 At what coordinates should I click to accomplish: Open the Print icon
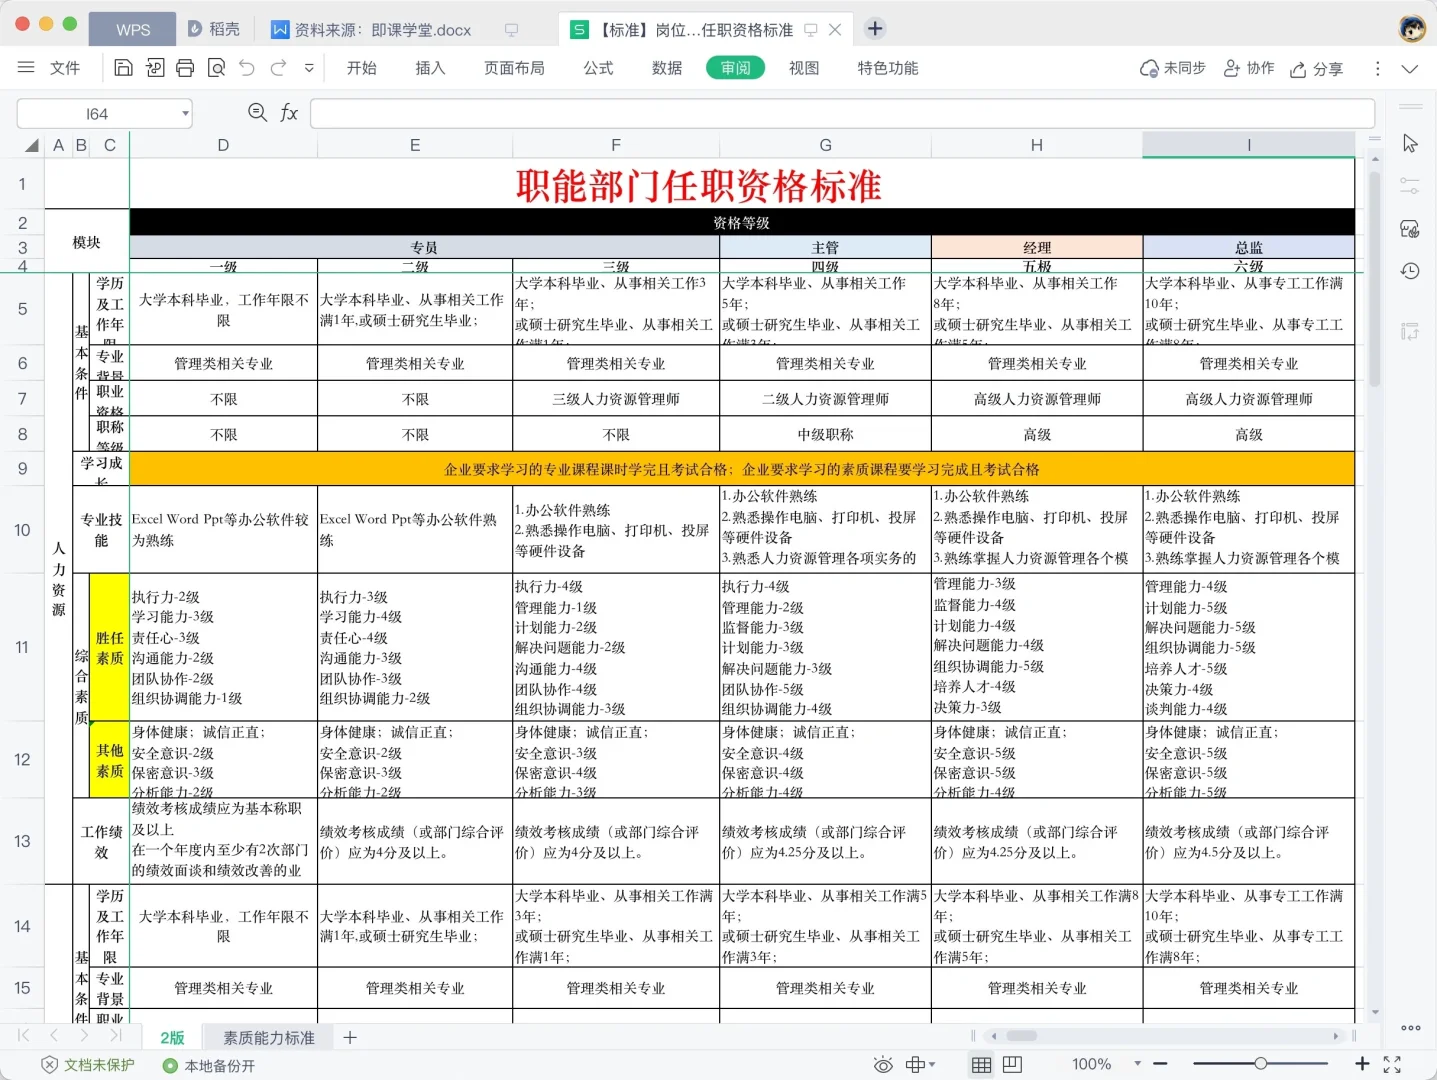[185, 67]
